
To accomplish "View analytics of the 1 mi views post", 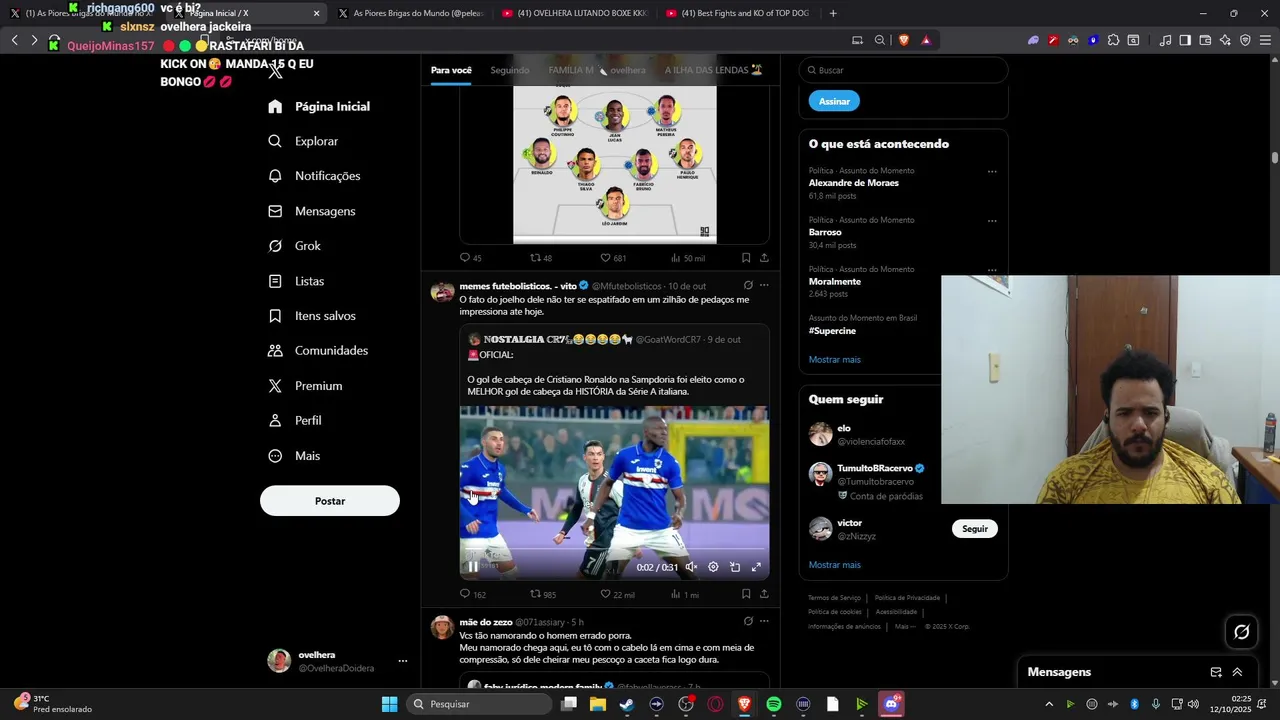I will click(684, 594).
